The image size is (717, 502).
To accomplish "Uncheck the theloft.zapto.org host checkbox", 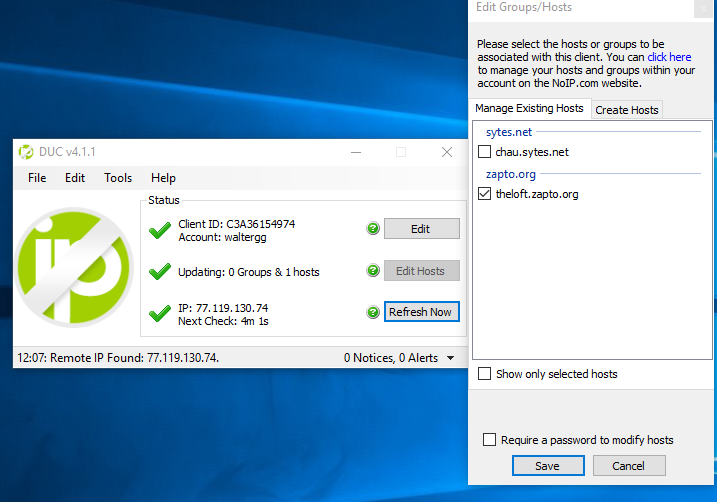I will click(484, 193).
